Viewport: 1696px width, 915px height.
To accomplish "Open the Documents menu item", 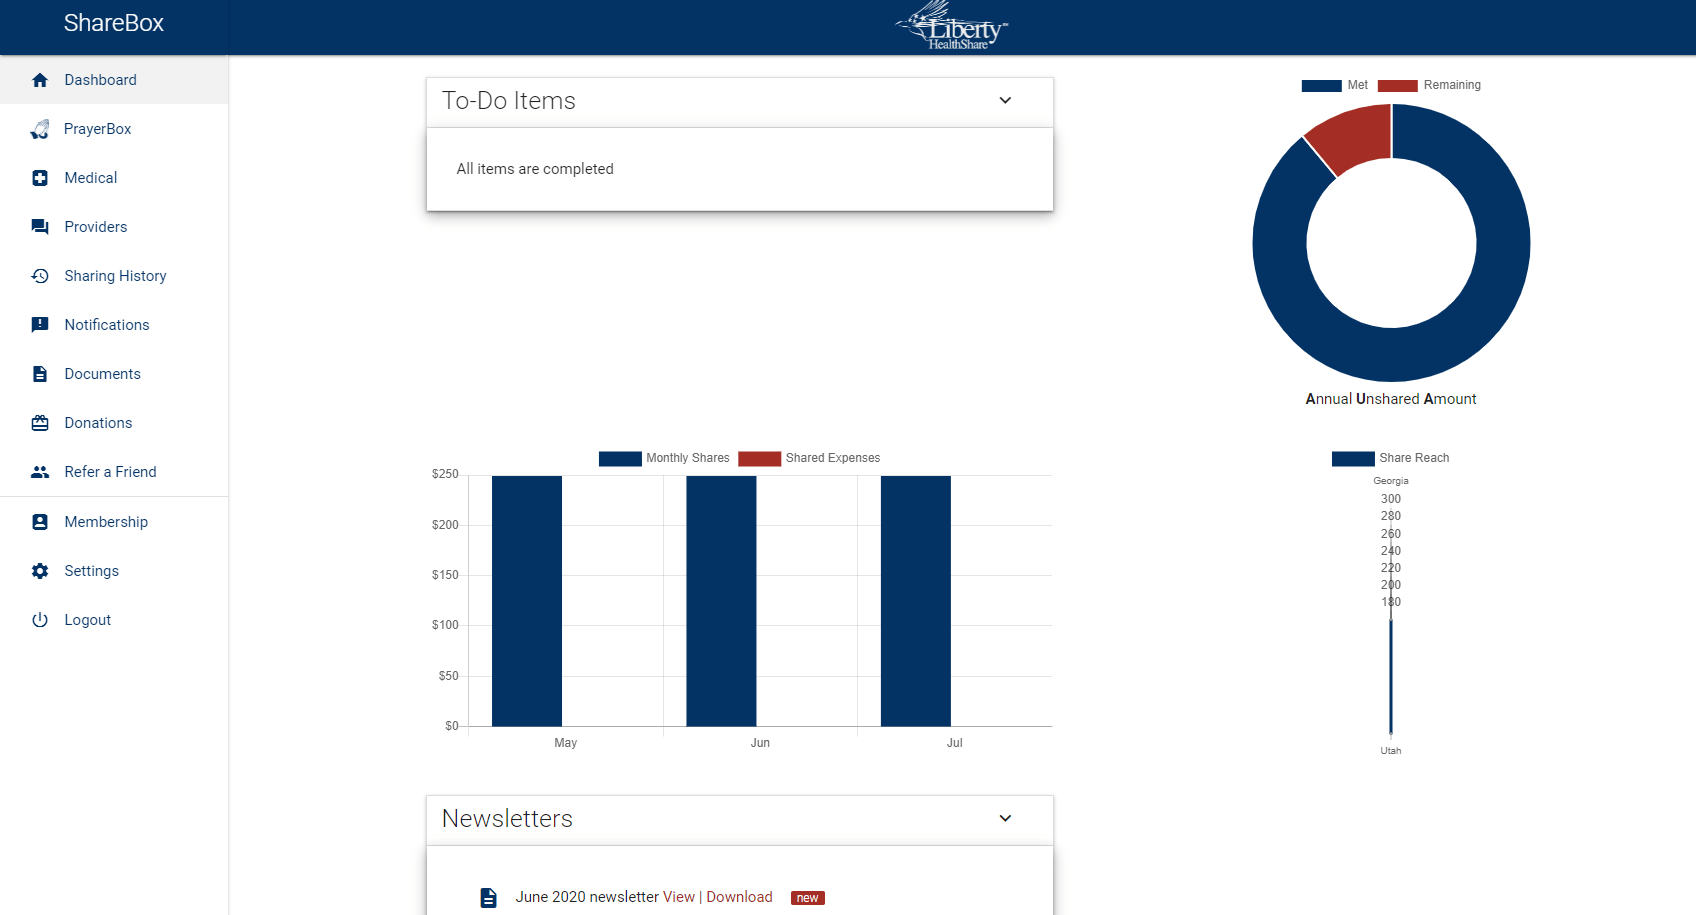I will (x=102, y=374).
